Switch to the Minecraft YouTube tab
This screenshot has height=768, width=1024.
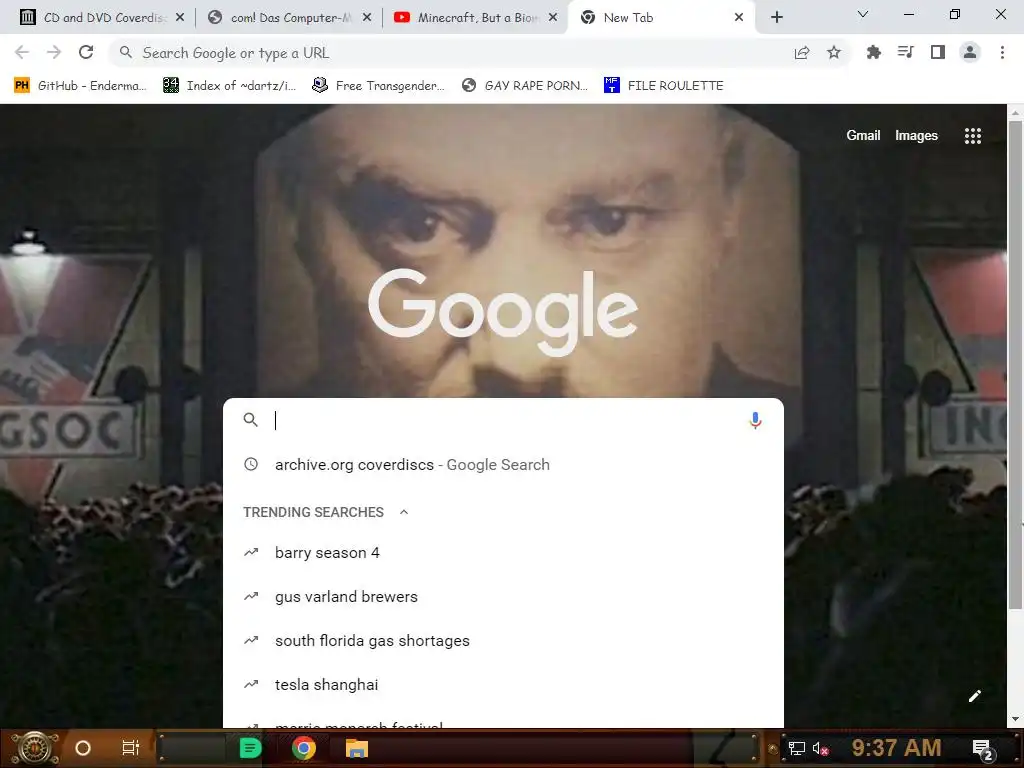pos(477,18)
